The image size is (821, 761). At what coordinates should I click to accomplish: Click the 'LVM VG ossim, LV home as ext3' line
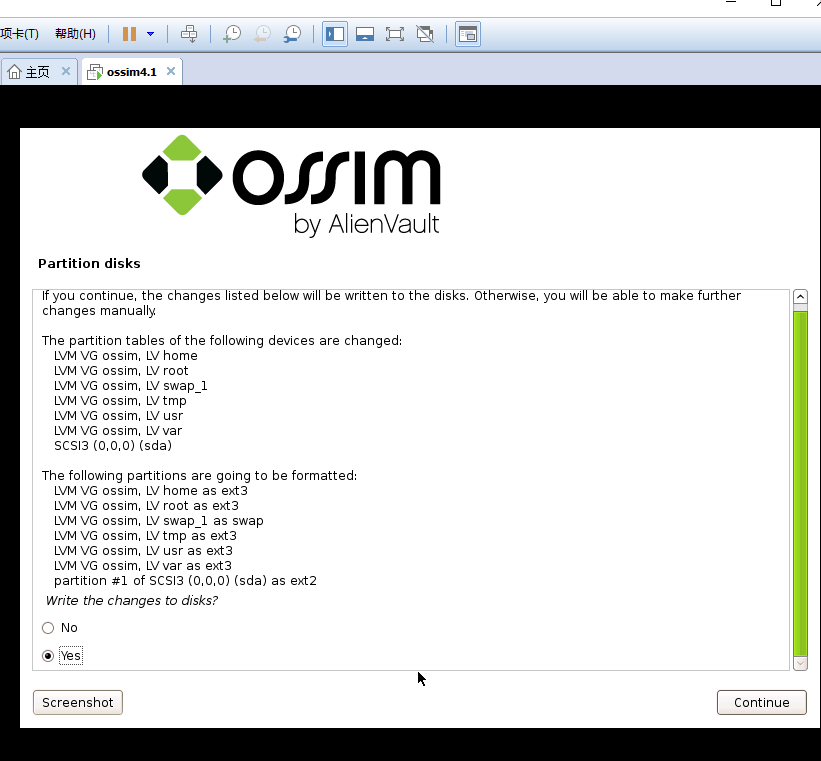151,491
